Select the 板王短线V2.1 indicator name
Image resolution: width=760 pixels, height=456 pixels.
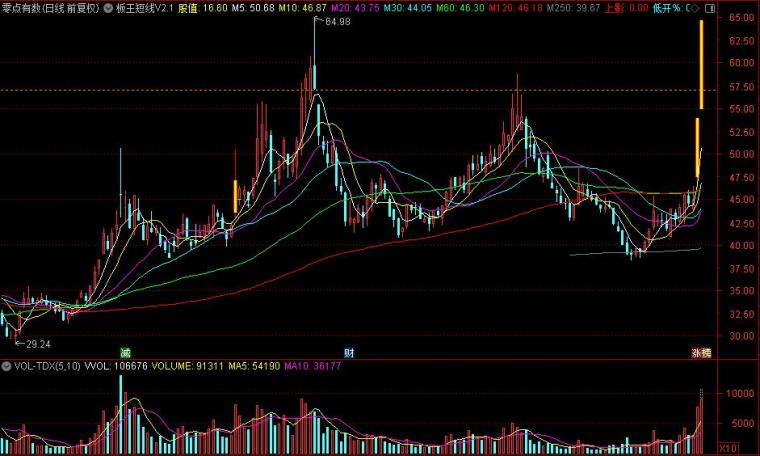point(144,8)
